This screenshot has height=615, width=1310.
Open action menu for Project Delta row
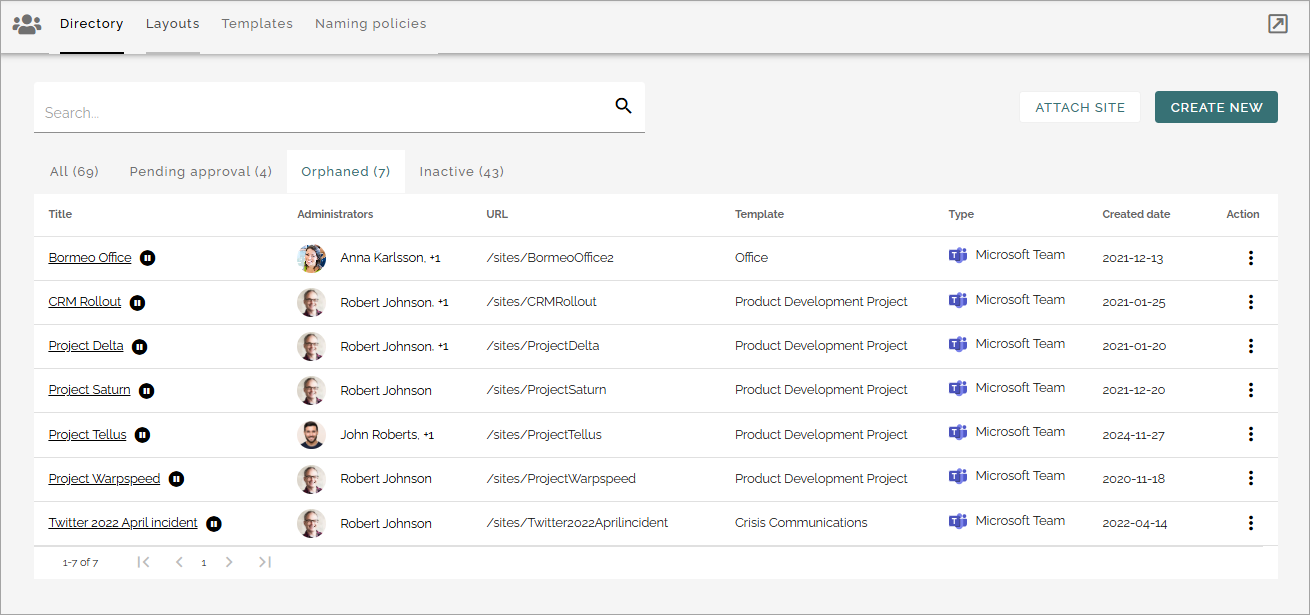(x=1250, y=346)
